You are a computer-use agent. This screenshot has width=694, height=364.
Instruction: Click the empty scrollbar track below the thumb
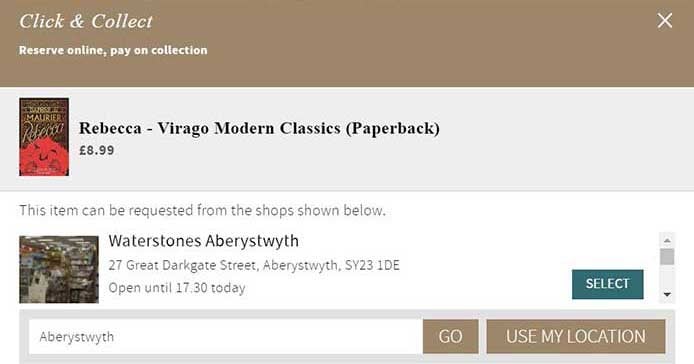(667, 276)
